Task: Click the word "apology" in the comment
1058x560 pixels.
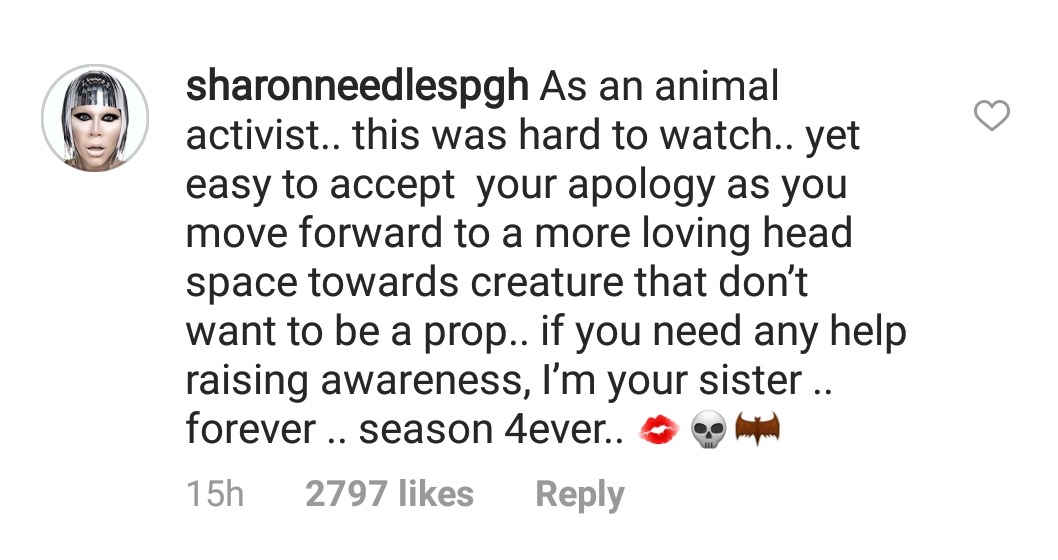Action: (624, 185)
